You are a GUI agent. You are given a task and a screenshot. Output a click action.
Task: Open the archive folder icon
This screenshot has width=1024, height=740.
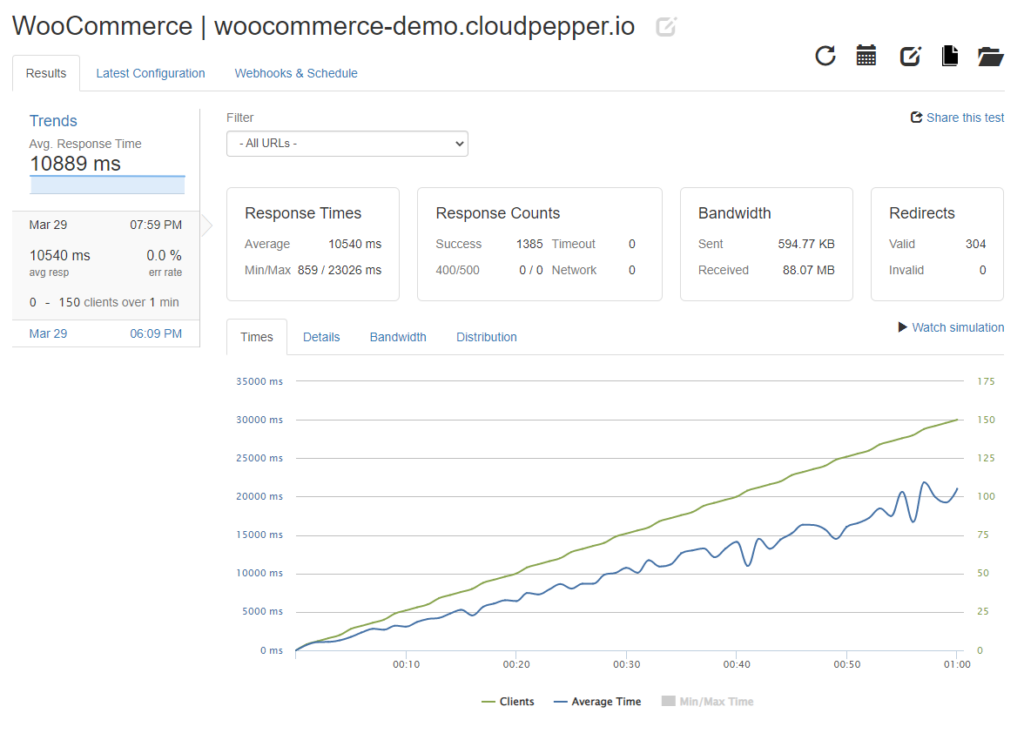coord(991,57)
